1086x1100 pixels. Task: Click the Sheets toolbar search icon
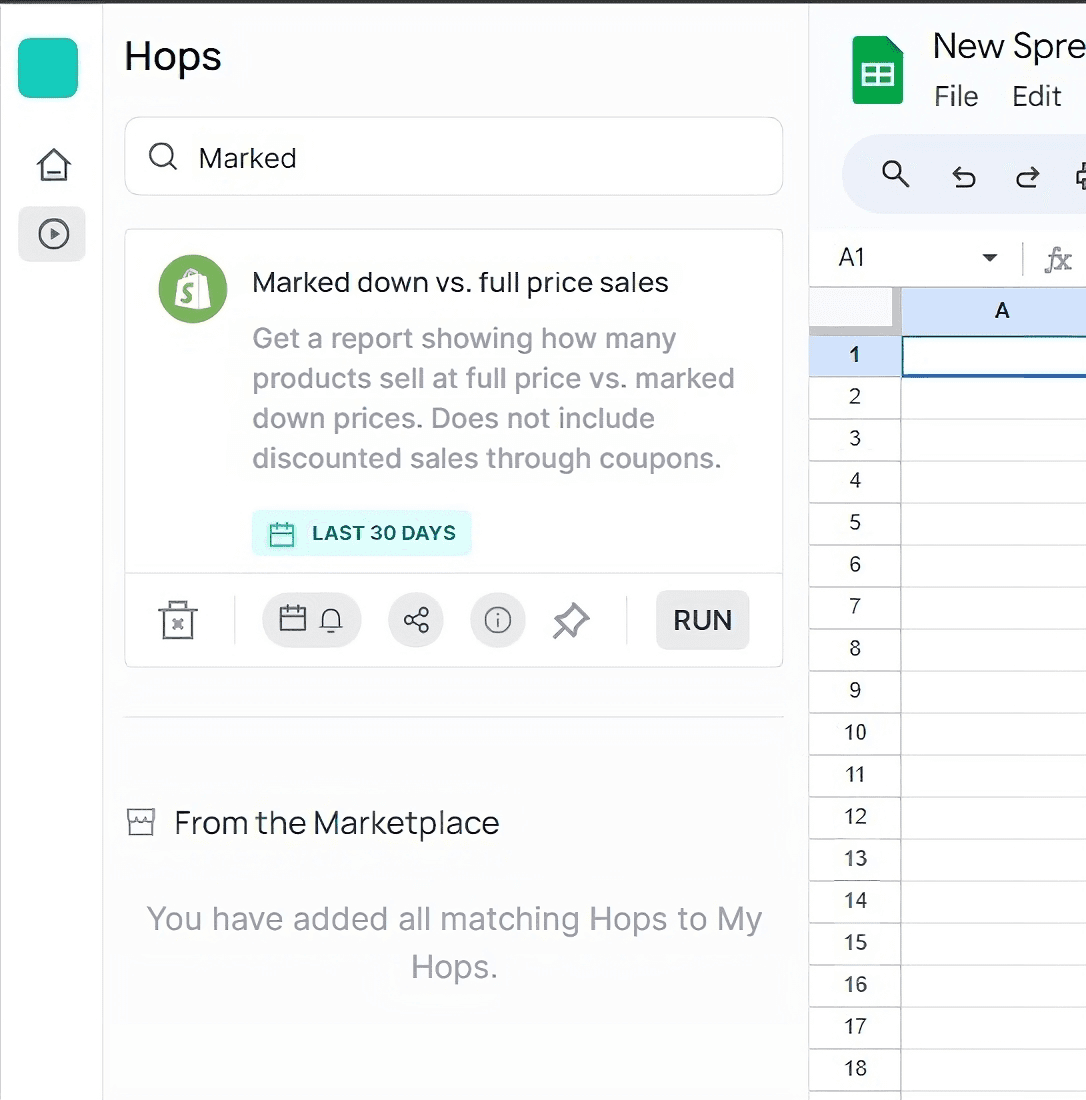click(x=895, y=173)
